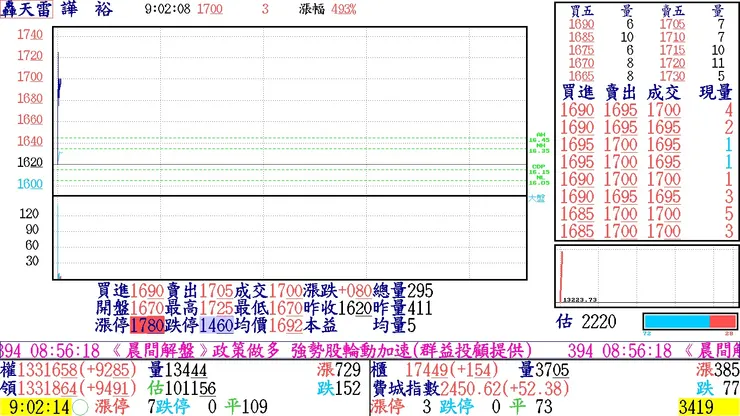Click the CDP 16.15 level label
Screen dimensions: 740x416
pos(539,170)
